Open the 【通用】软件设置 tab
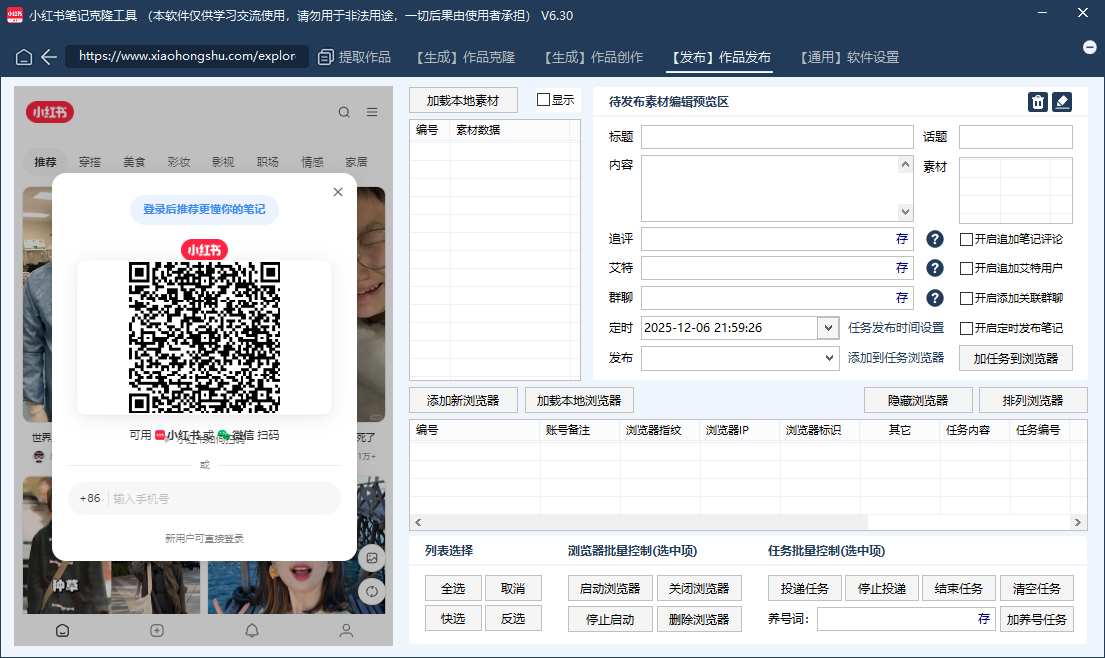 849,57
